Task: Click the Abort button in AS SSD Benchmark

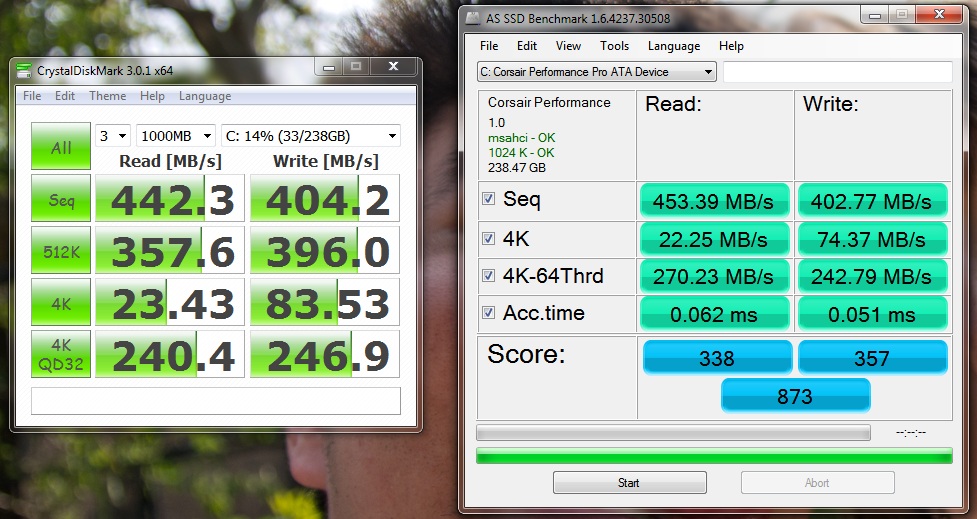Action: click(817, 482)
